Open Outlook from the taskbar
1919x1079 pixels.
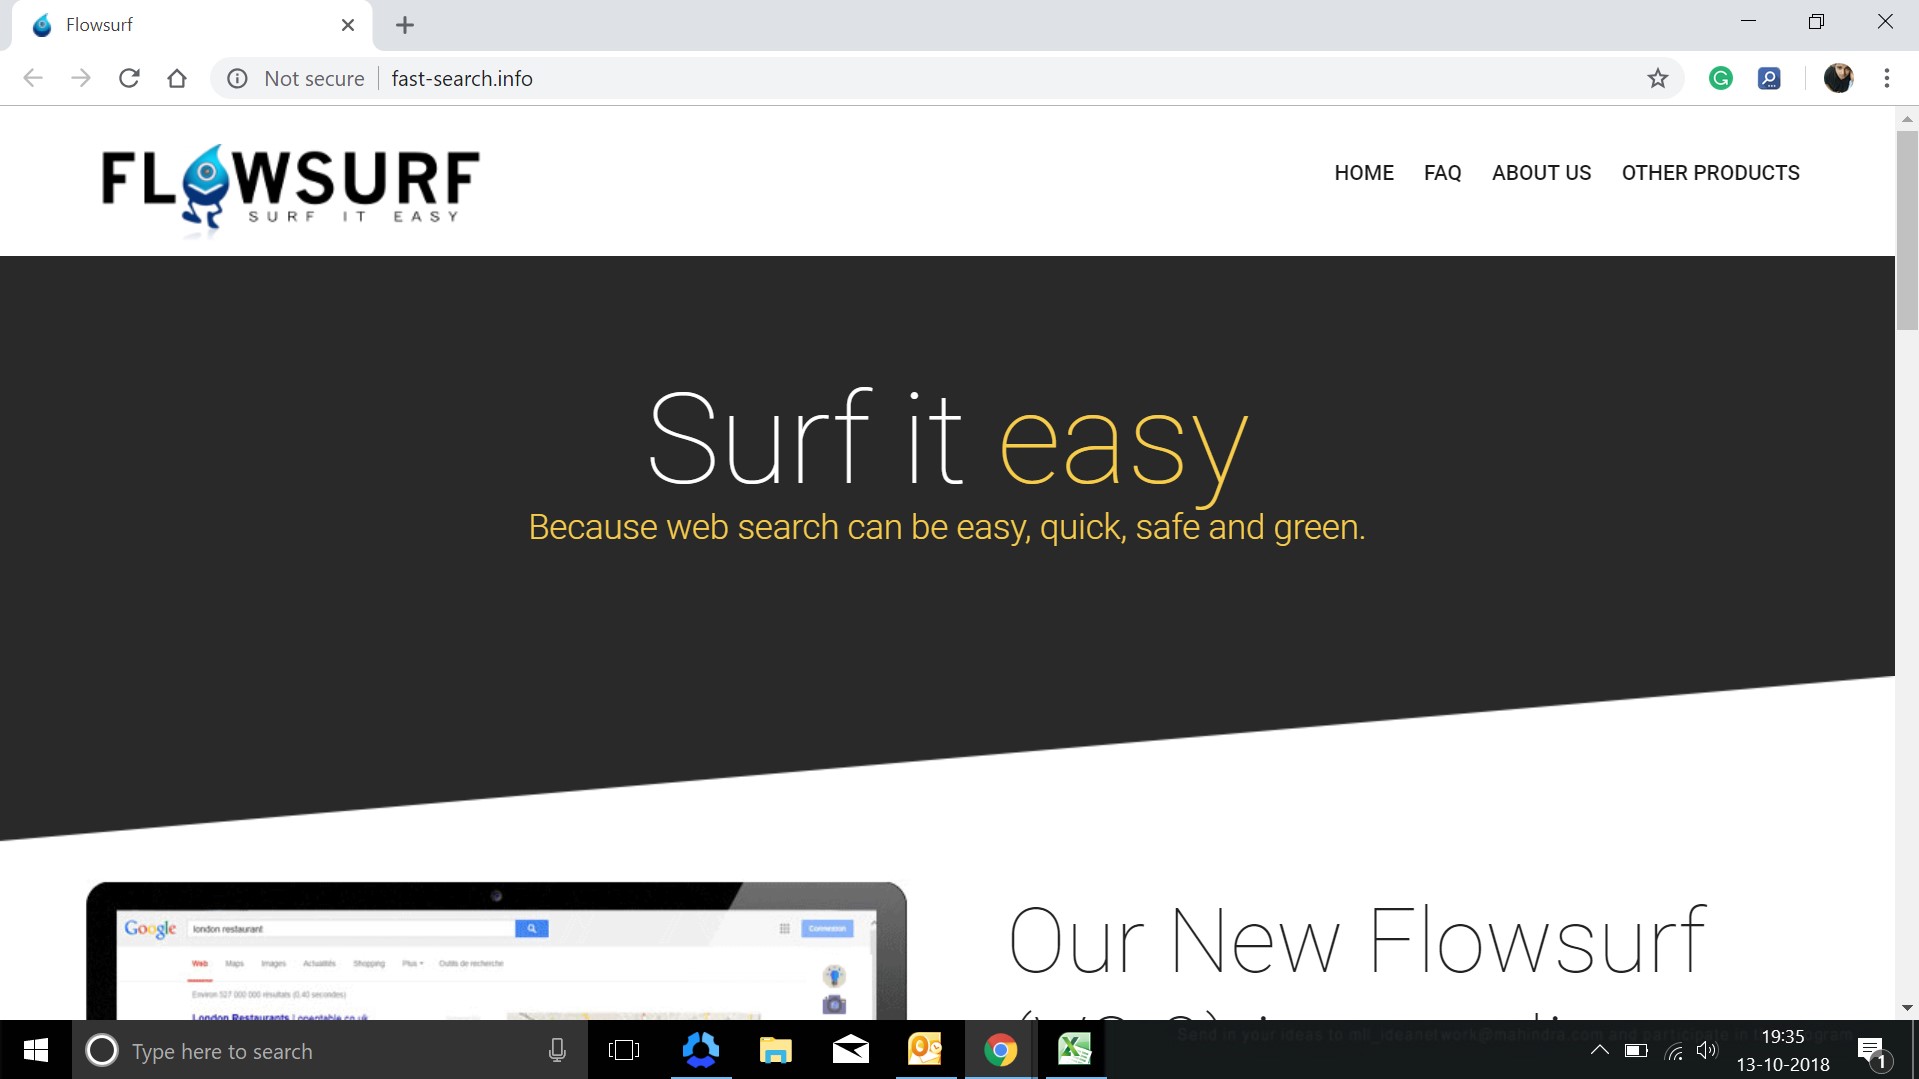pos(925,1050)
